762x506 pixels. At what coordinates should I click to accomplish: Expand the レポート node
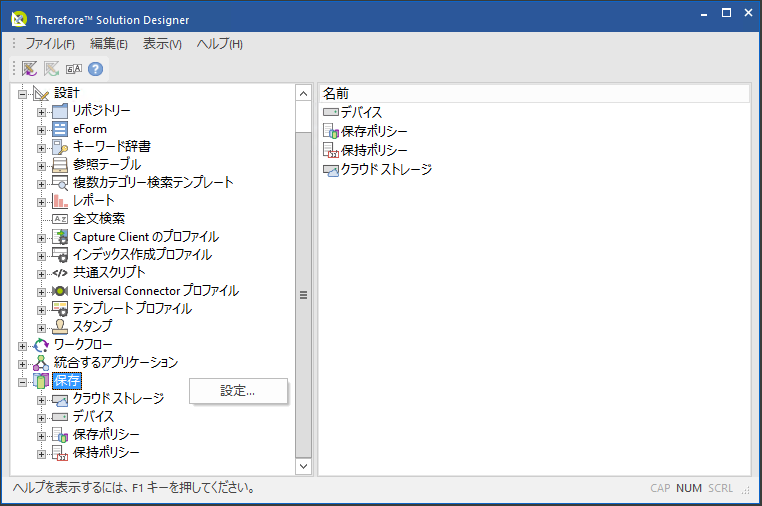[x=41, y=202]
